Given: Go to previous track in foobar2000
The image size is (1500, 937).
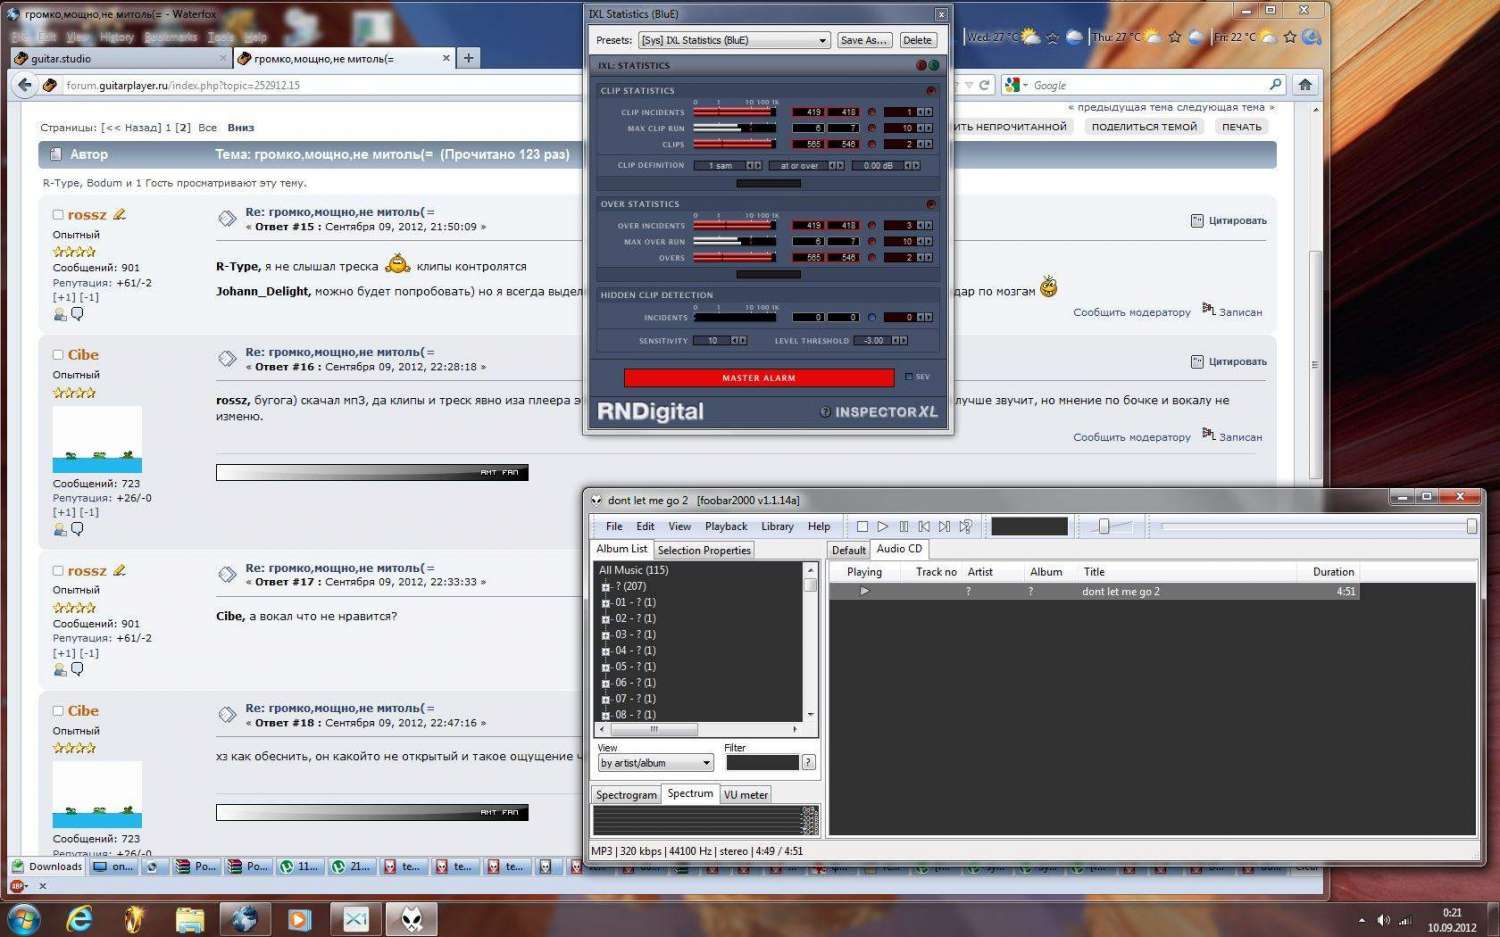Looking at the screenshot, I should point(924,527).
